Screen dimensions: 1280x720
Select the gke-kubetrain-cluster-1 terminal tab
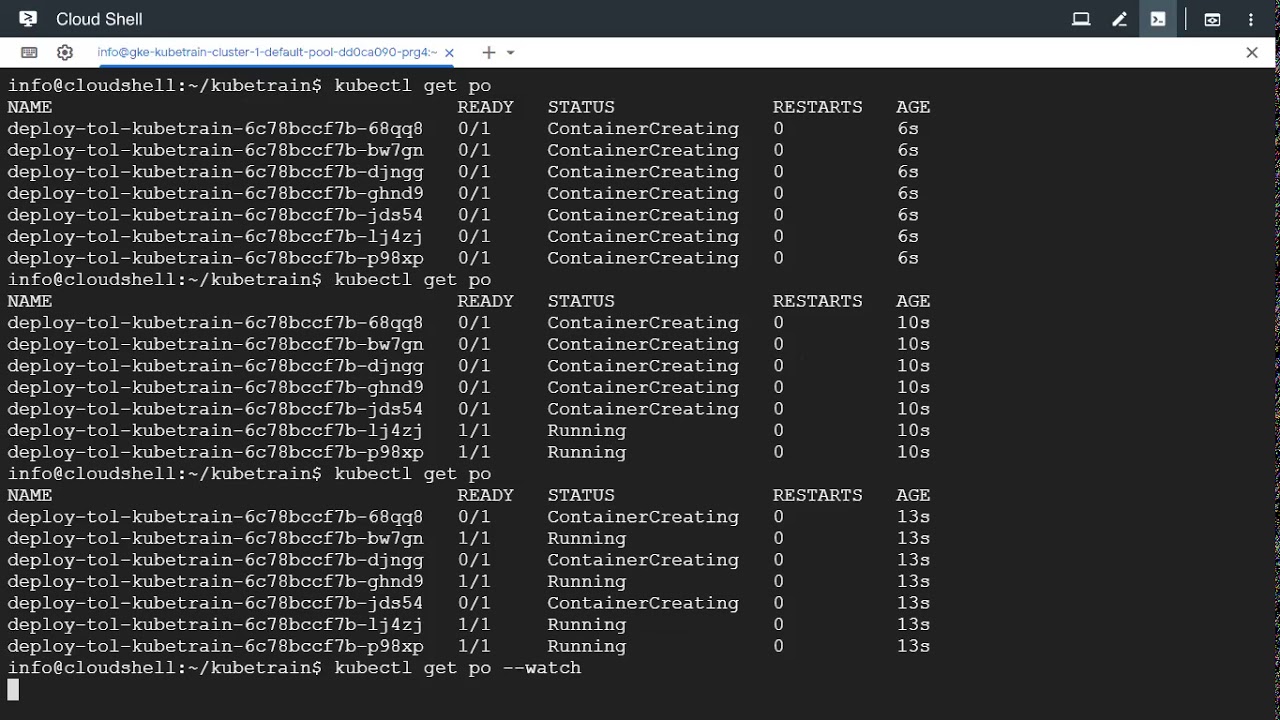pos(267,52)
